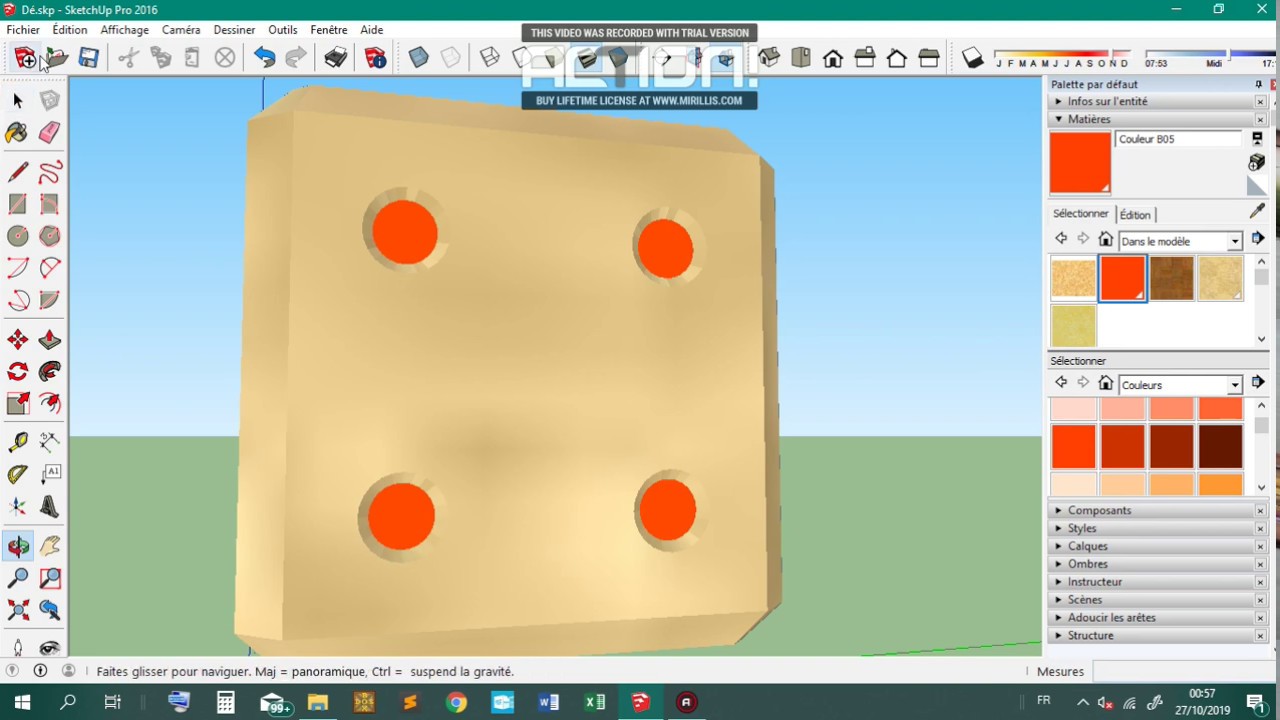
Task: Switch to the Sélectionner materials tab
Action: click(1080, 214)
